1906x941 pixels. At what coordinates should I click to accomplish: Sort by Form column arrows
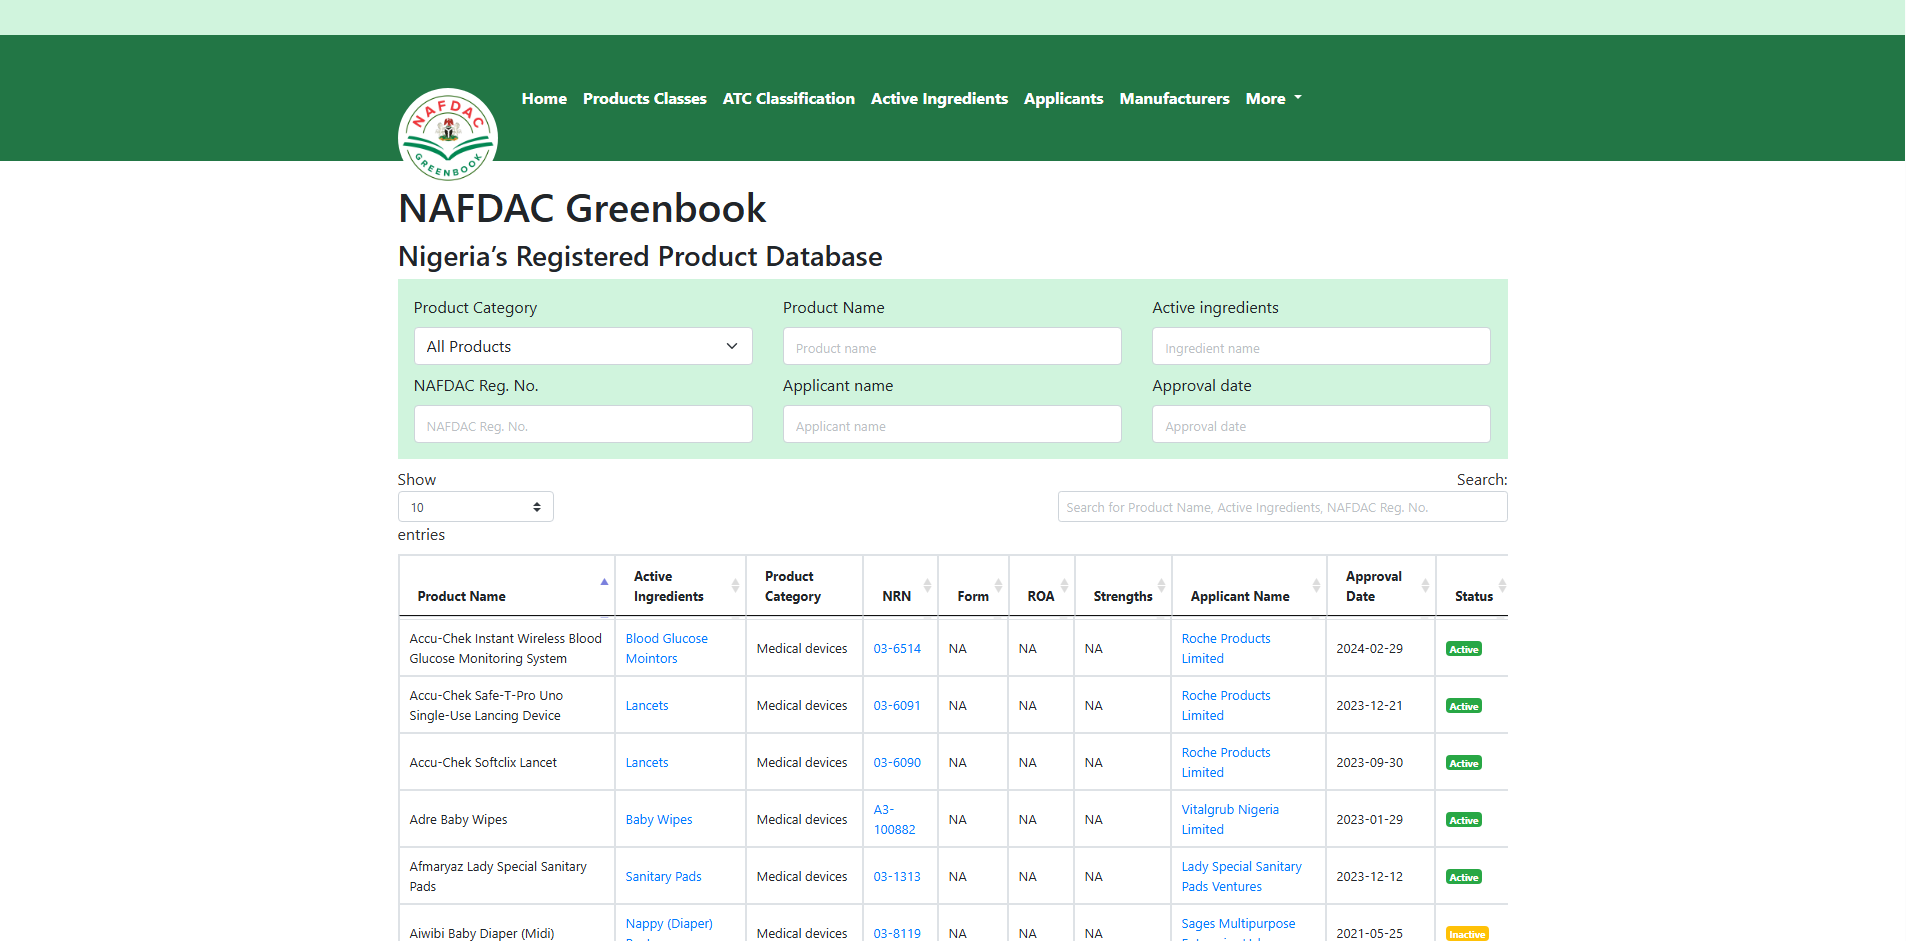pyautogui.click(x=998, y=586)
